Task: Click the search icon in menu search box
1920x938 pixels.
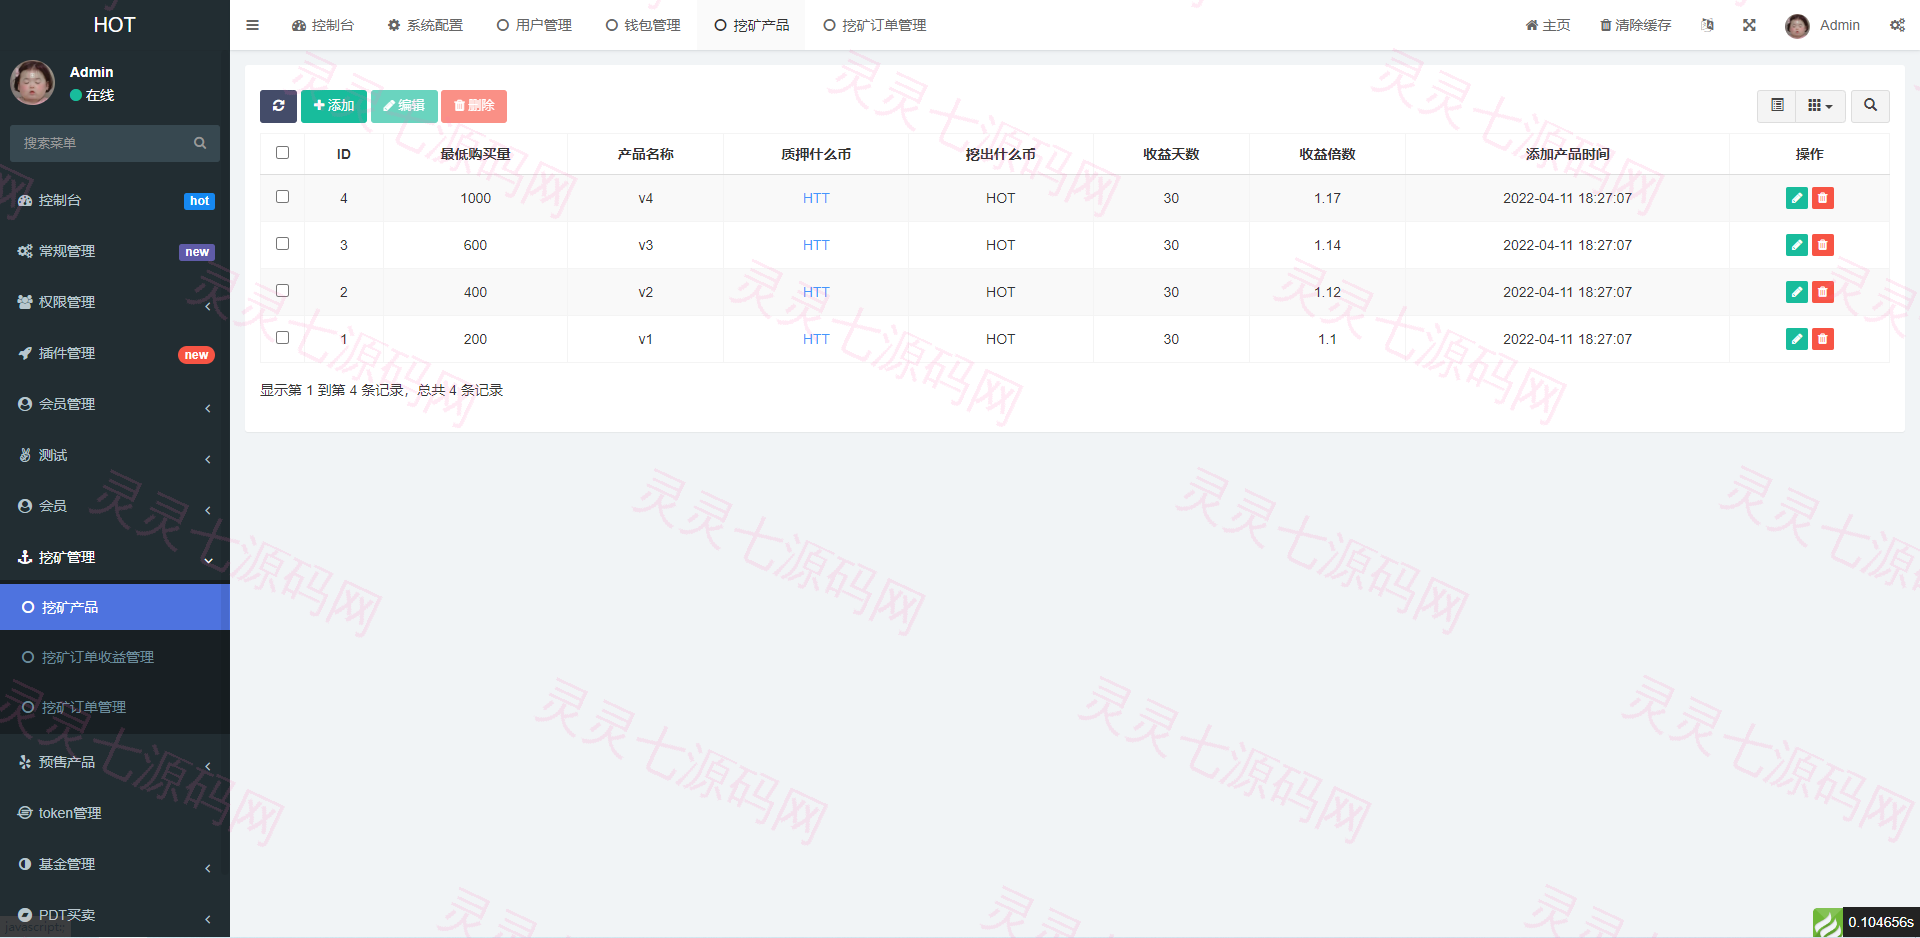Action: tap(200, 143)
